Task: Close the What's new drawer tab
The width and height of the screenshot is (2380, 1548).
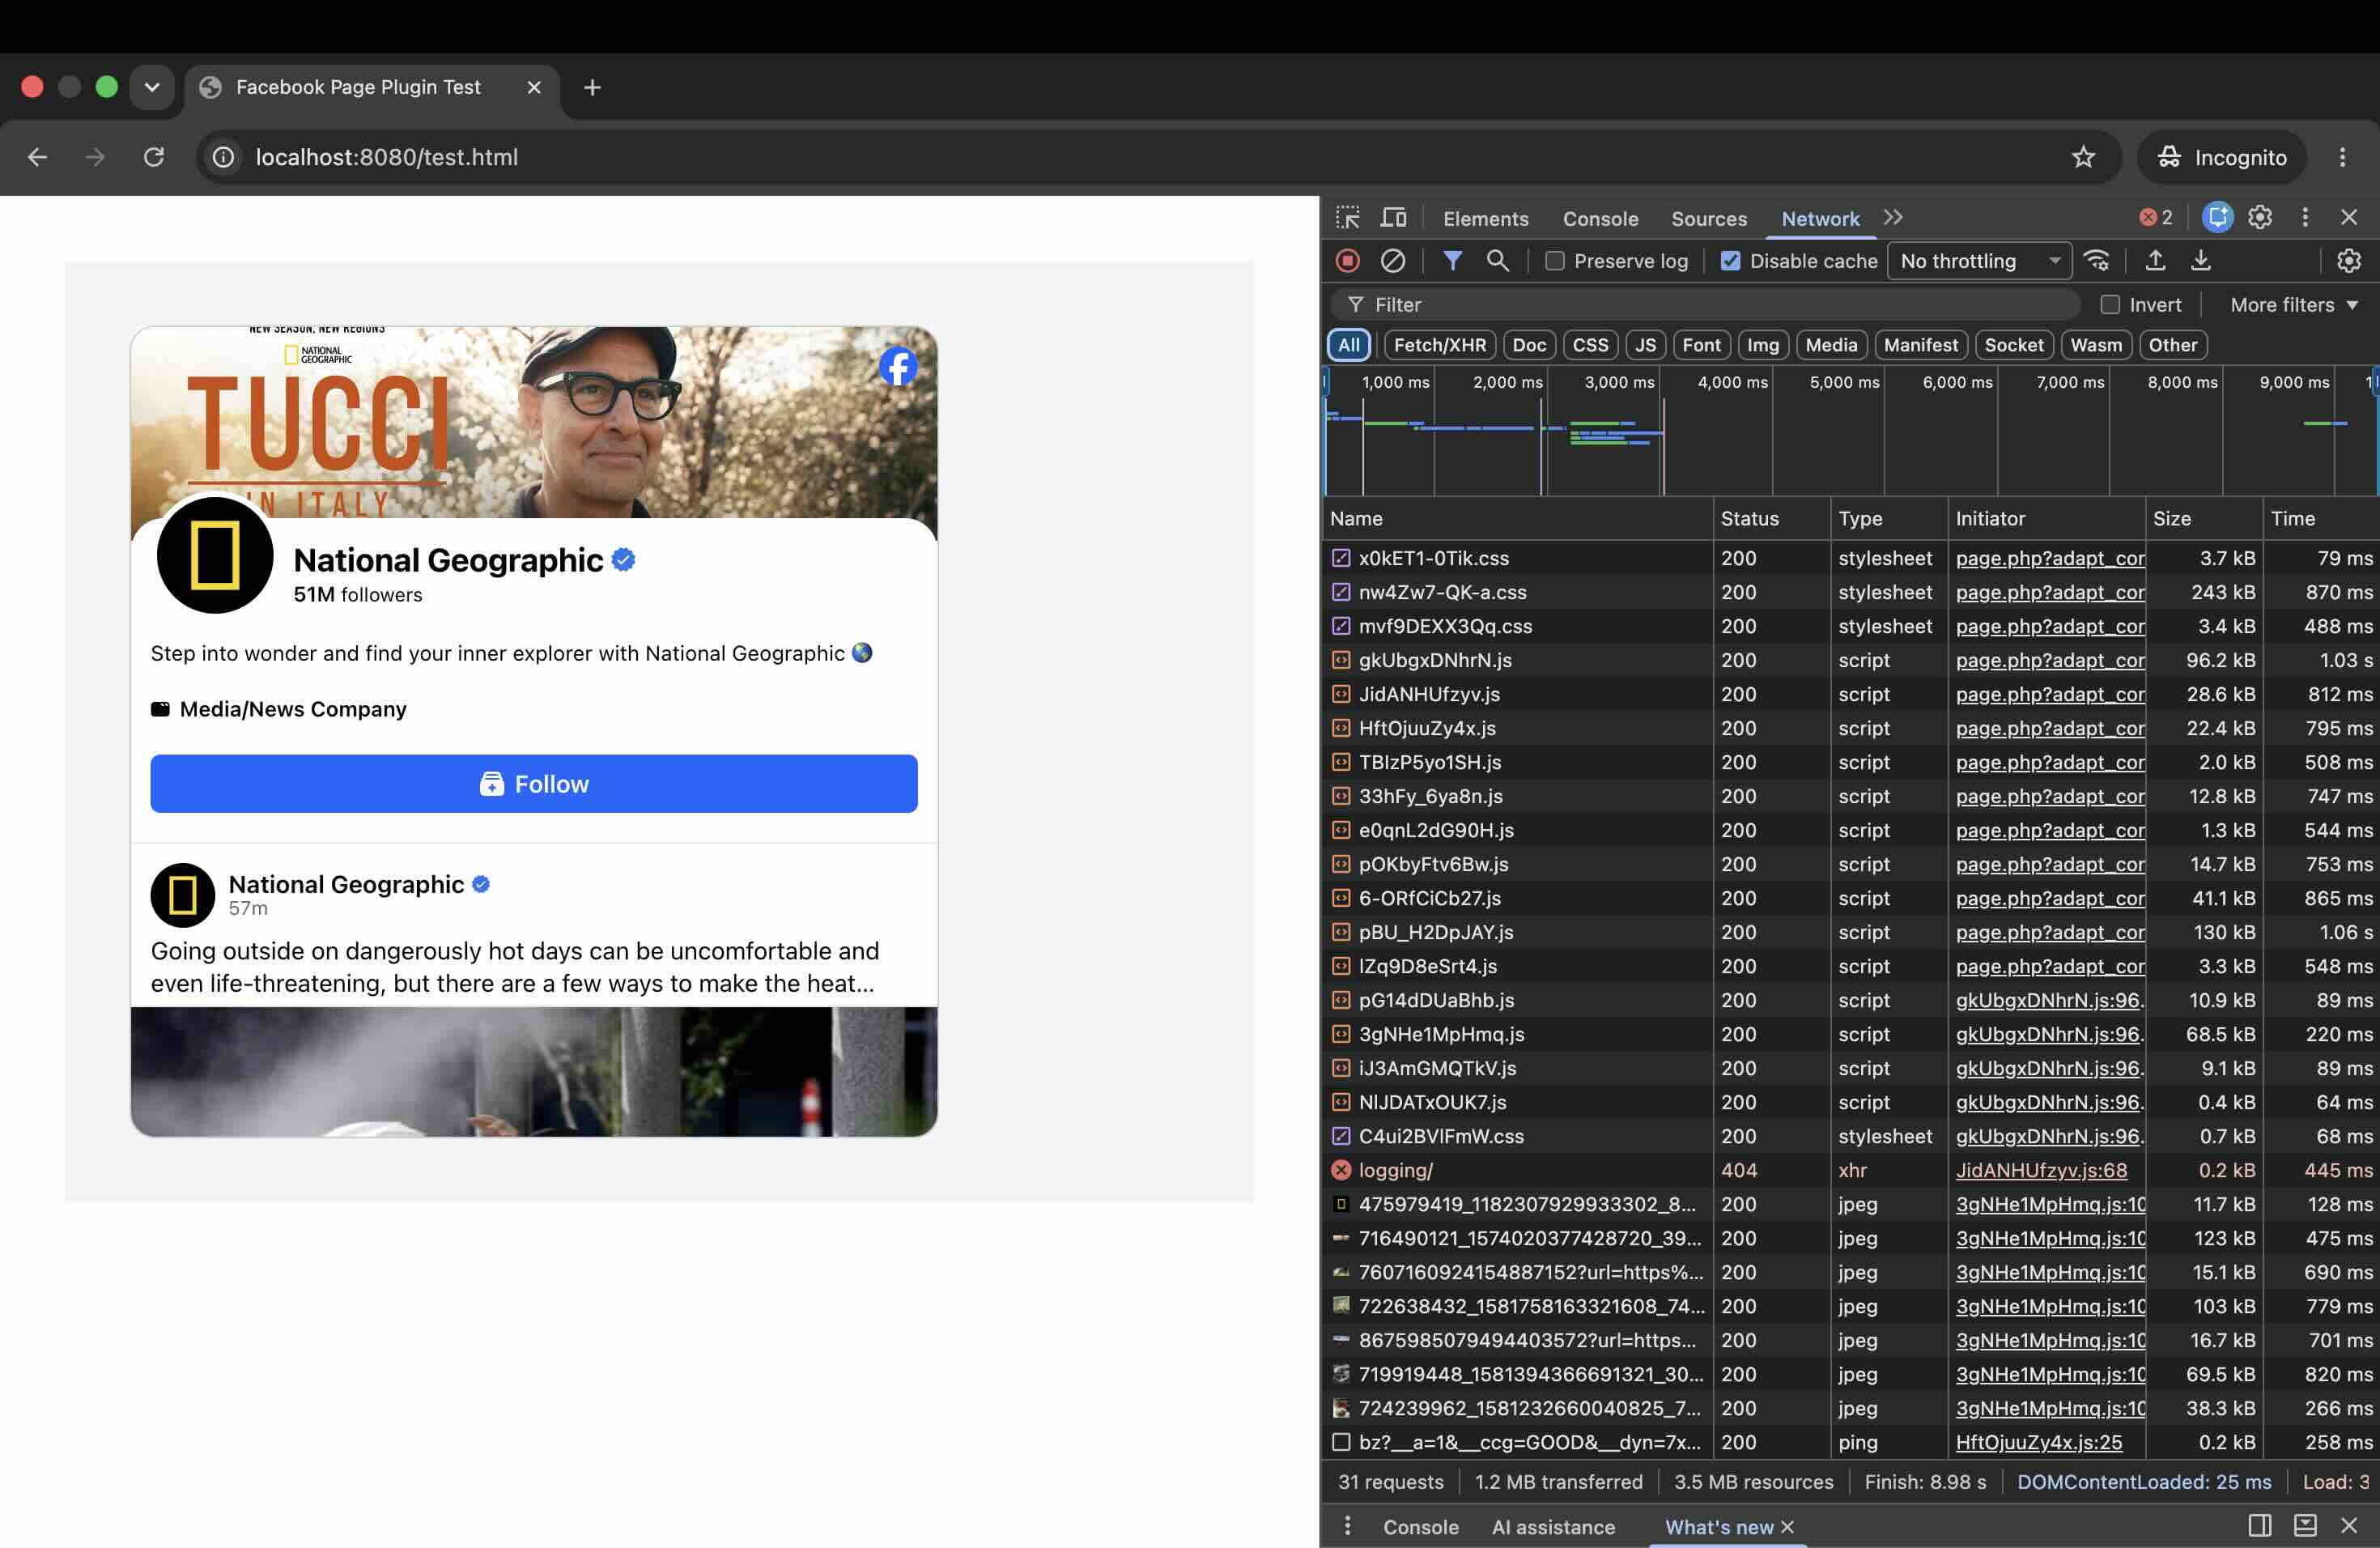Action: coord(1787,1527)
